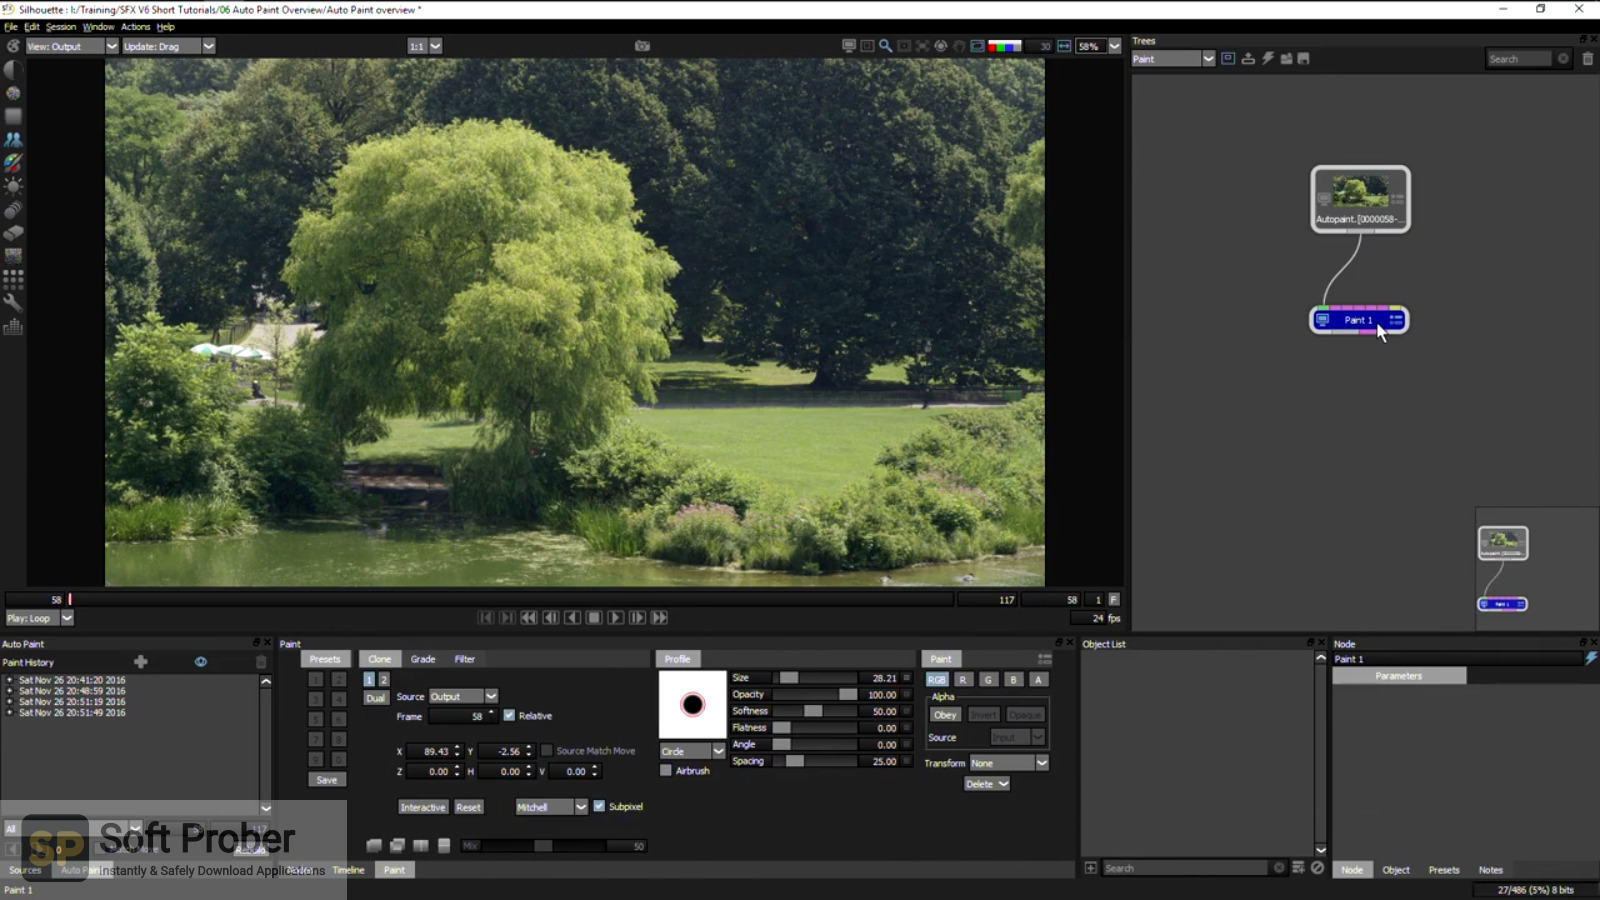The width and height of the screenshot is (1600, 900).
Task: Click the Trees Search input field
Action: pos(1521,59)
